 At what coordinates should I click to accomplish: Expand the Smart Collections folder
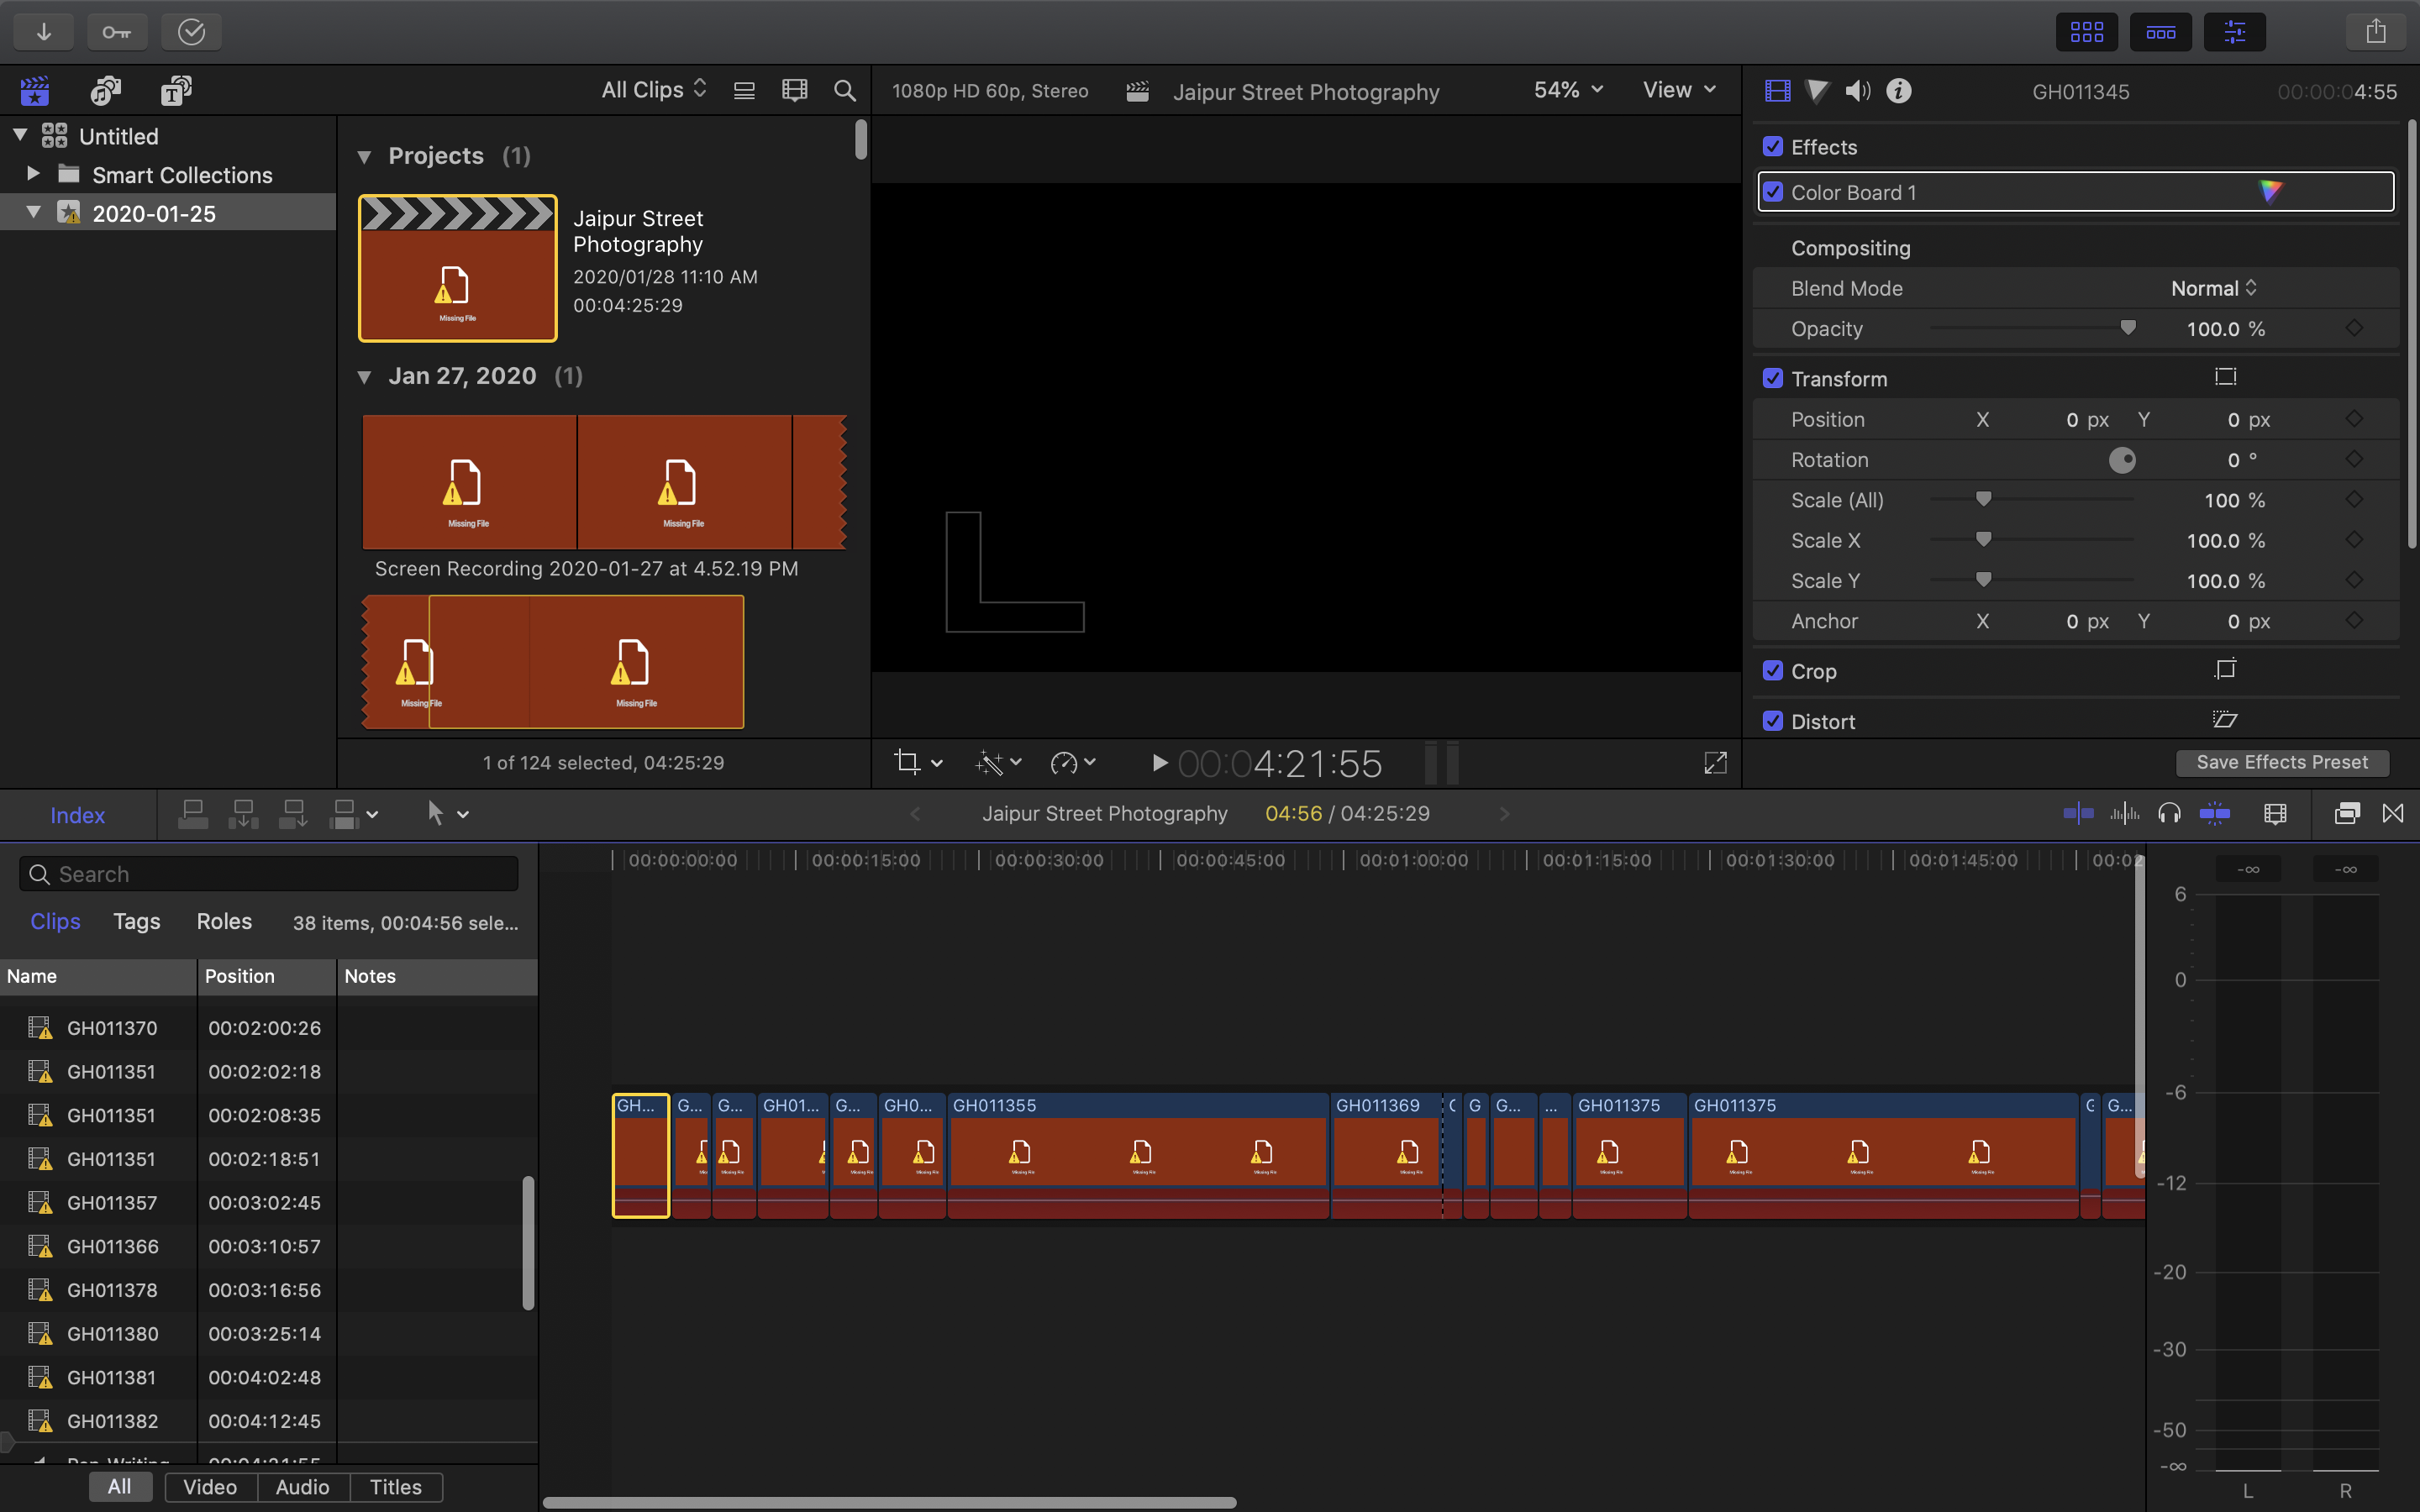tap(33, 174)
